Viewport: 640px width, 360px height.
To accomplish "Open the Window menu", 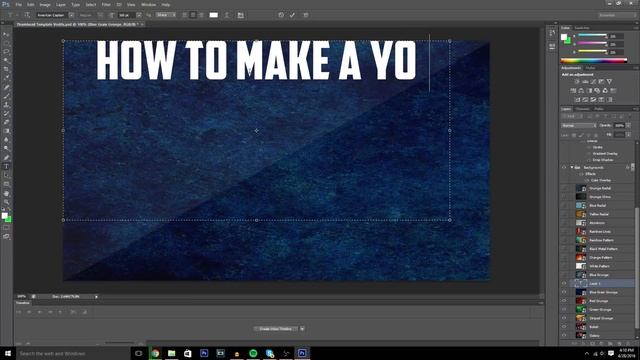I will coord(148,4).
